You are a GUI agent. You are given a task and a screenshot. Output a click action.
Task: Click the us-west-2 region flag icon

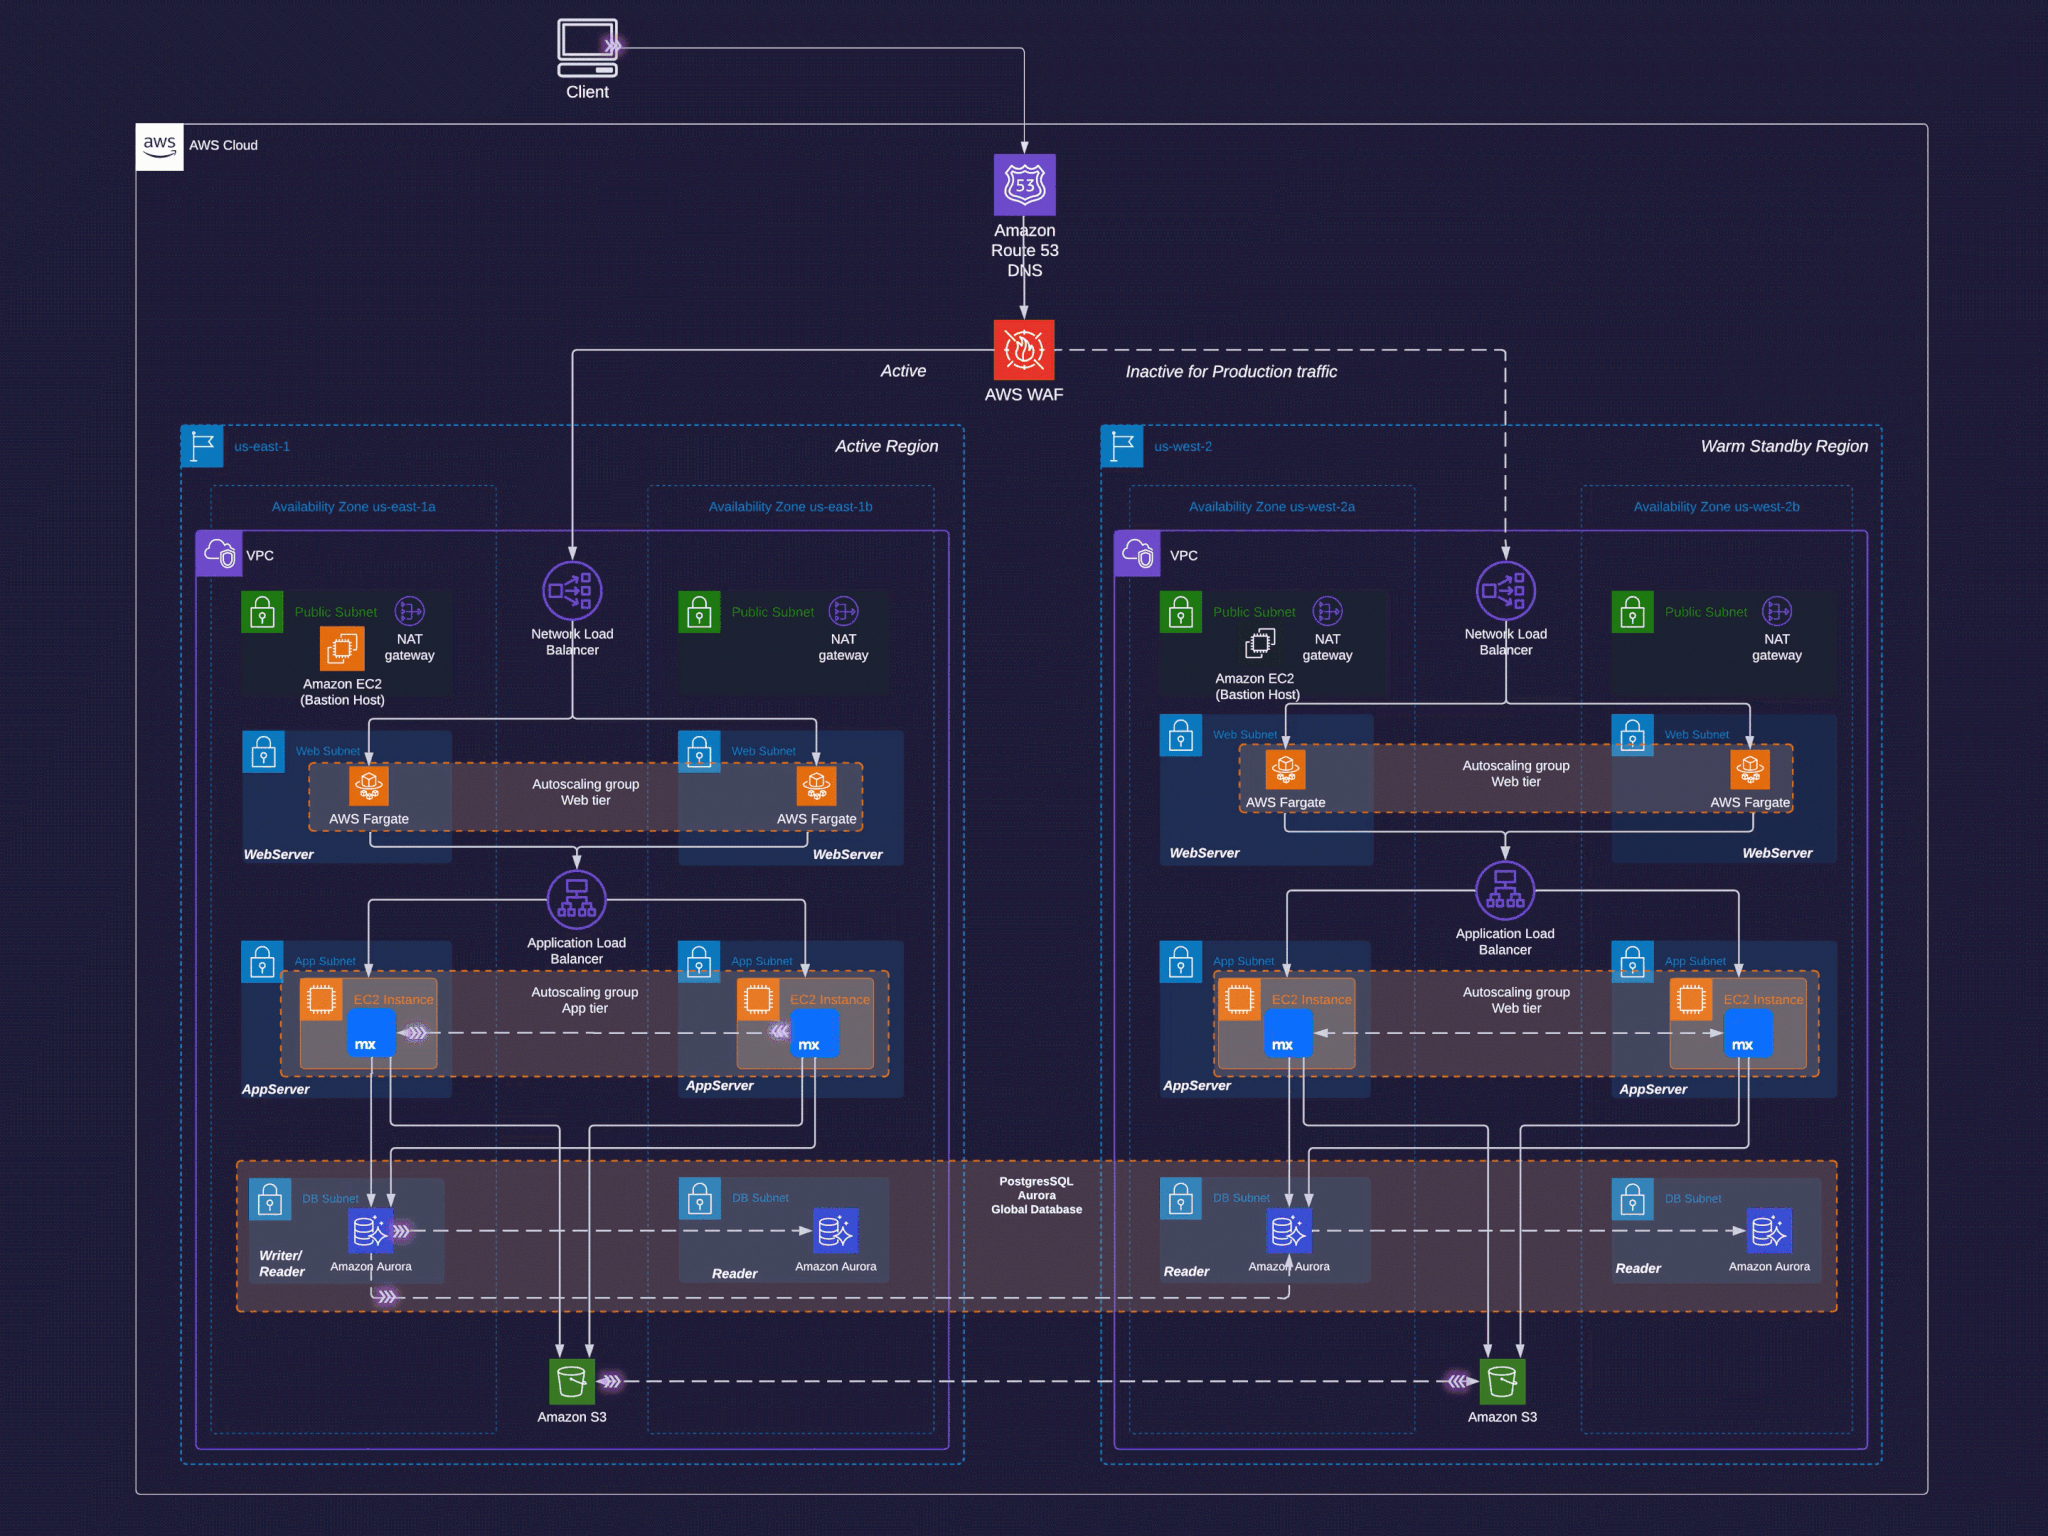coord(1122,447)
